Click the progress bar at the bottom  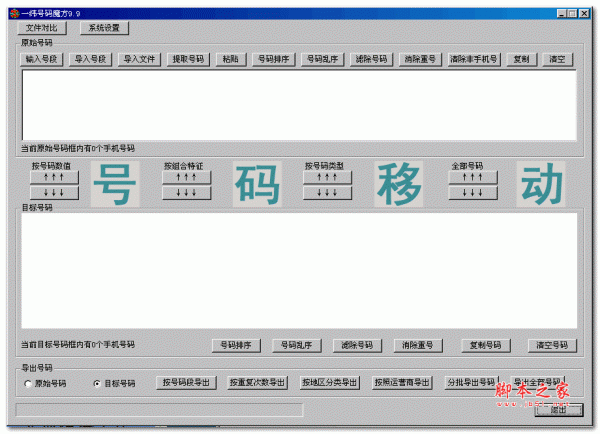[x=159, y=410]
